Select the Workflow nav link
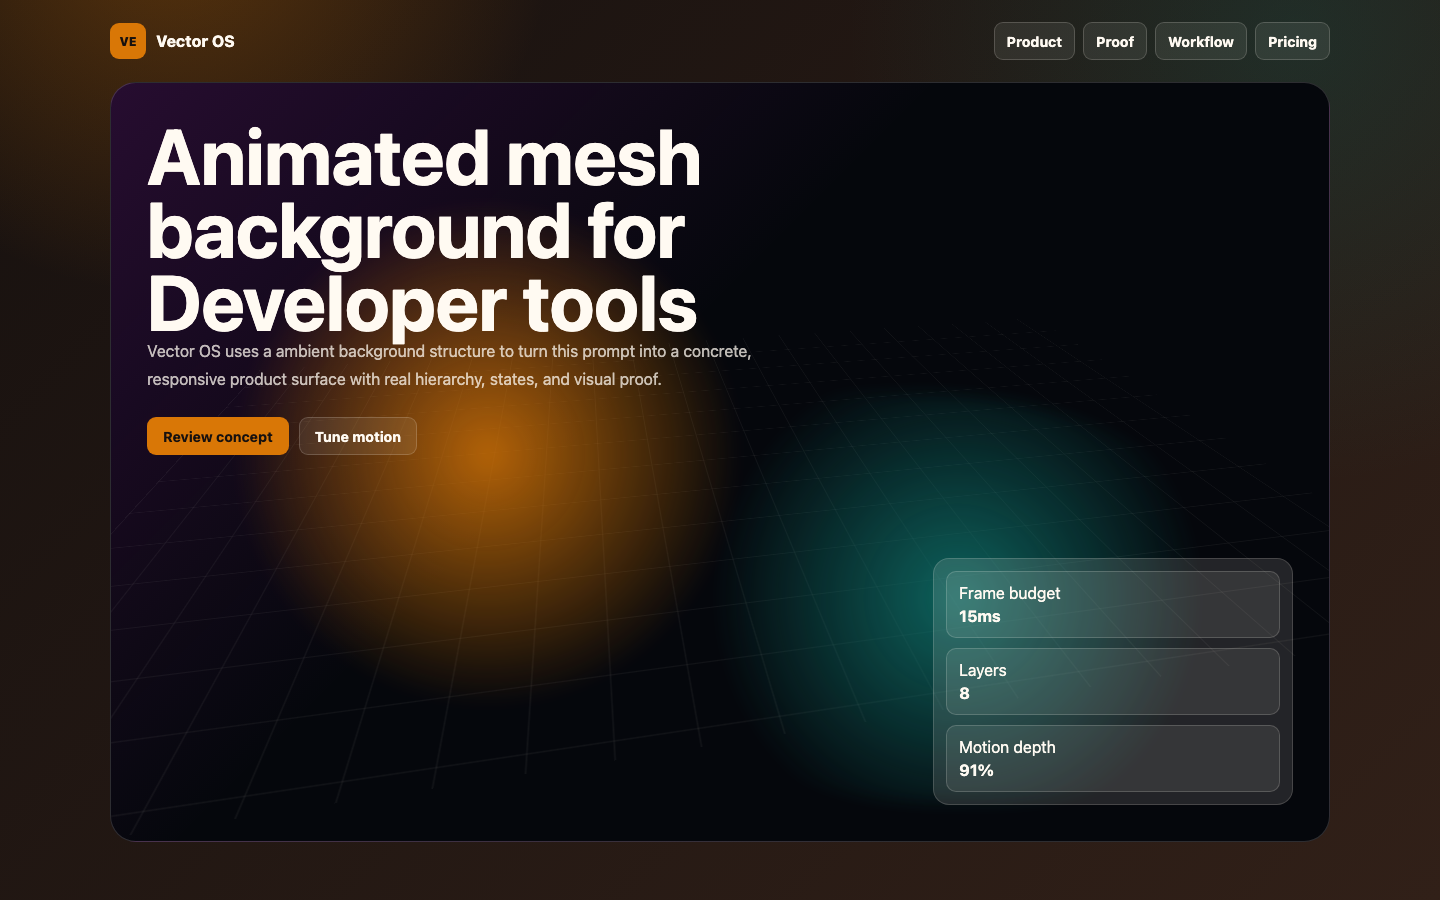Screen dimensions: 1440x900 [x=1200, y=41]
